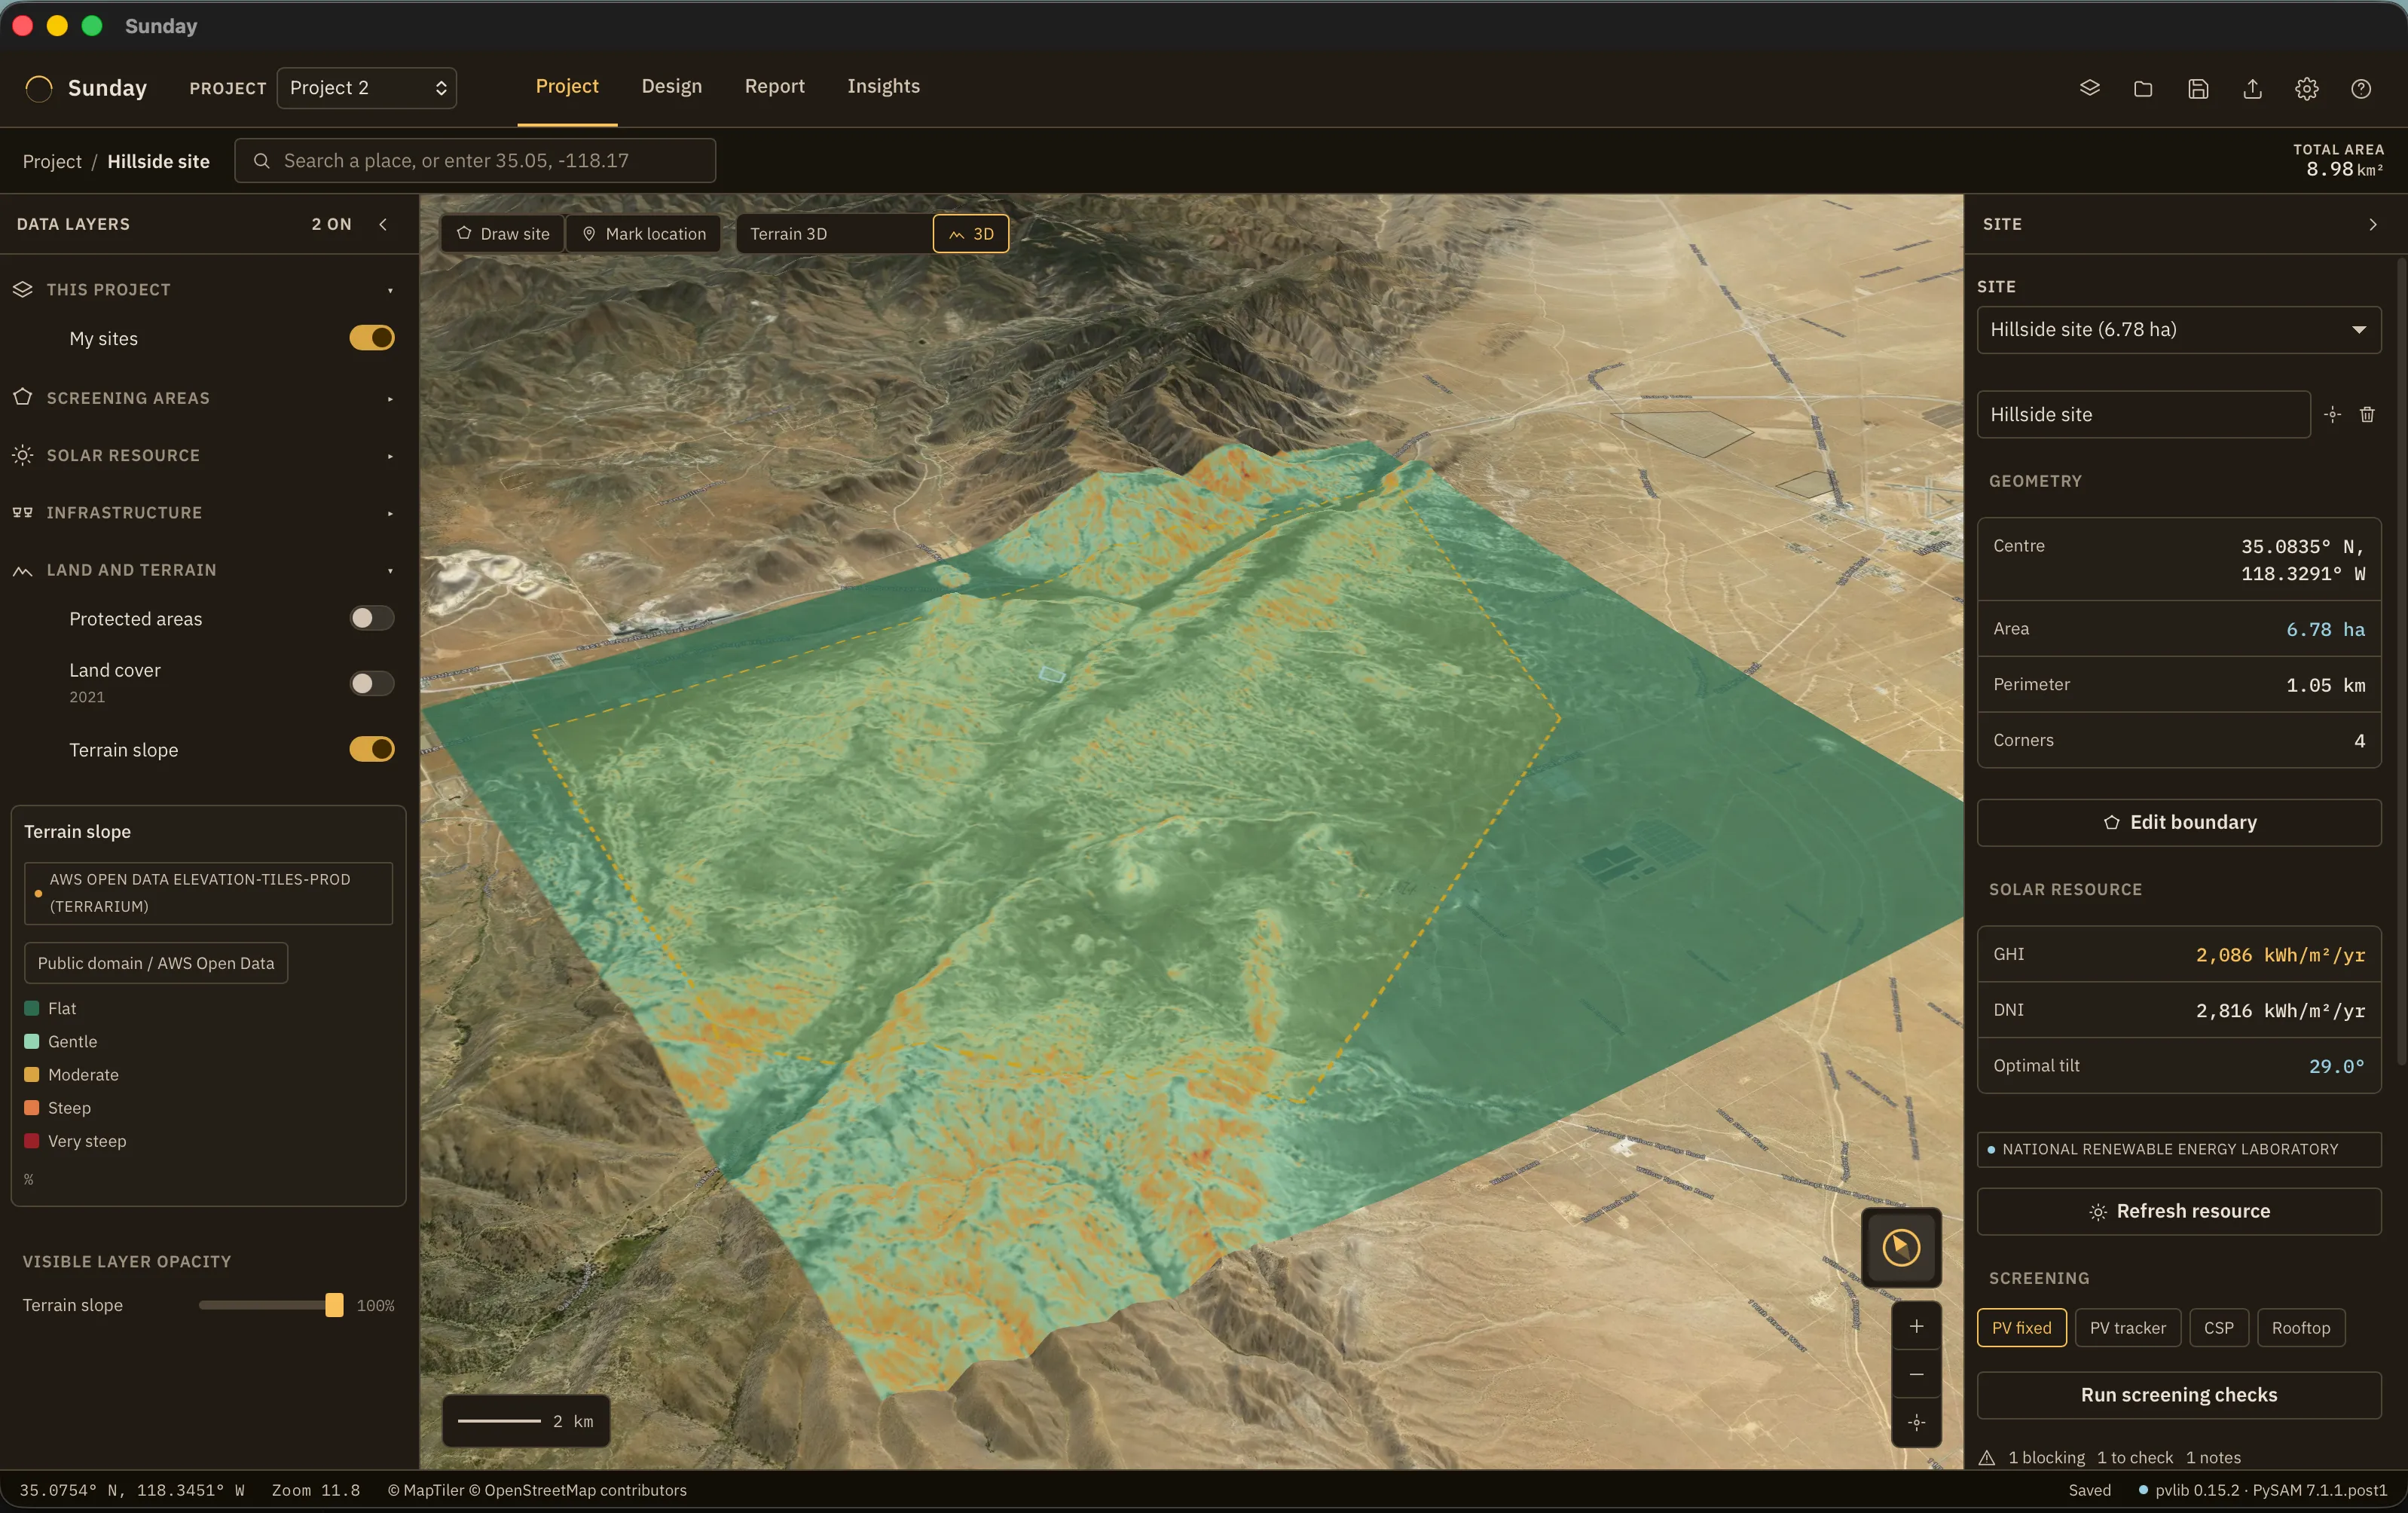The image size is (2408, 1513).
Task: Collapse the Site panel chevron
Action: tap(2373, 224)
